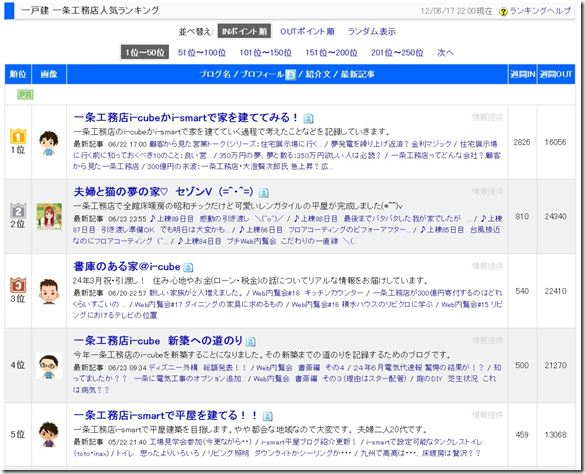Click the green PR badge

(x=25, y=95)
